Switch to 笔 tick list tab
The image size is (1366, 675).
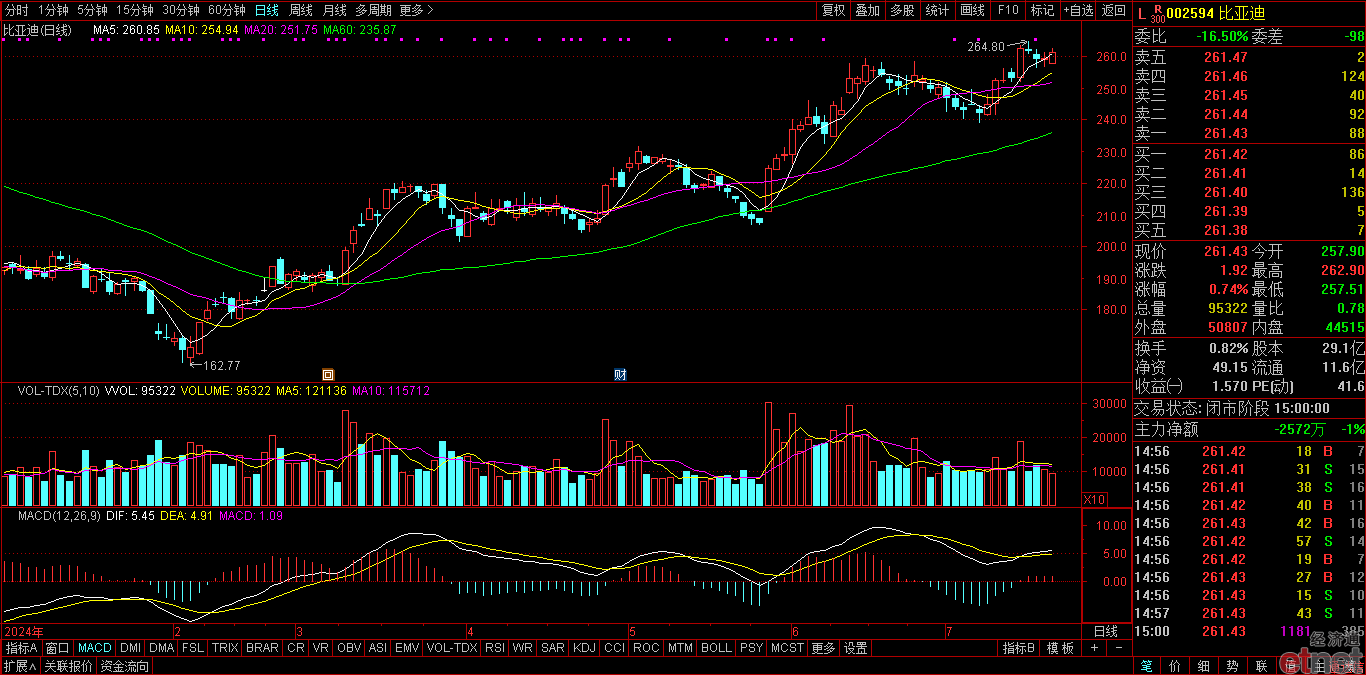click(x=1146, y=666)
